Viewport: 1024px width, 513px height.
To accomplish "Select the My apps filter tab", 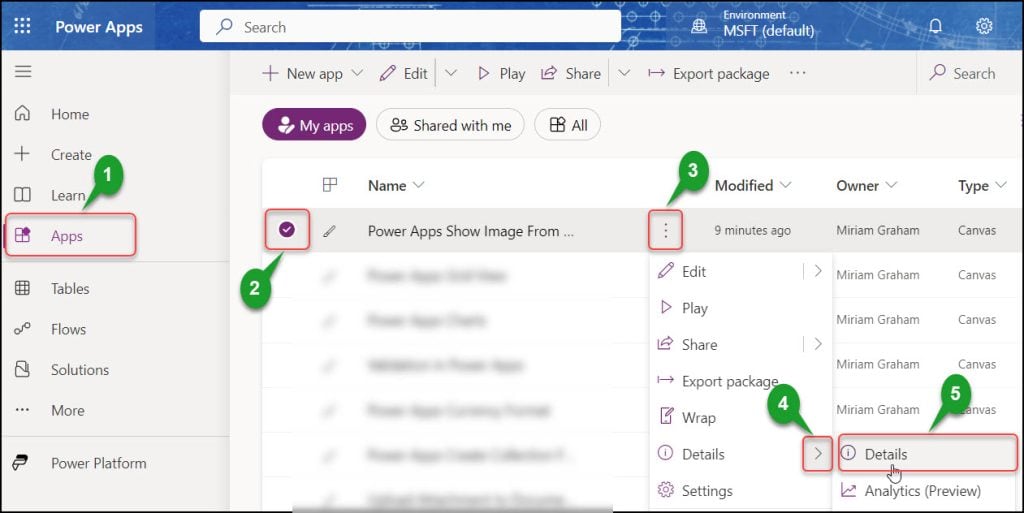I will [x=314, y=125].
